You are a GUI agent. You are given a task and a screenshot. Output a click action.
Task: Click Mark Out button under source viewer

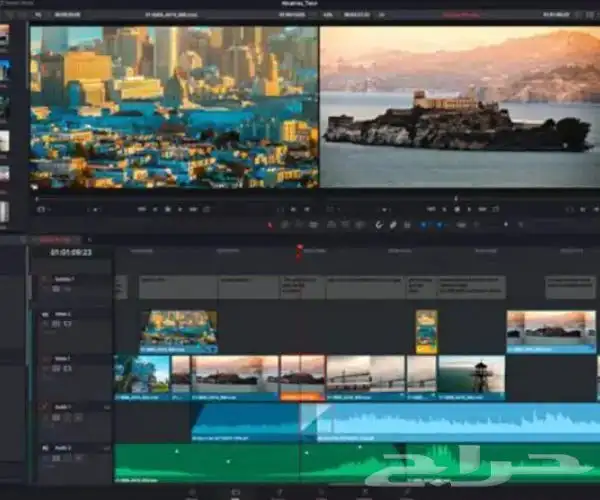pos(307,210)
